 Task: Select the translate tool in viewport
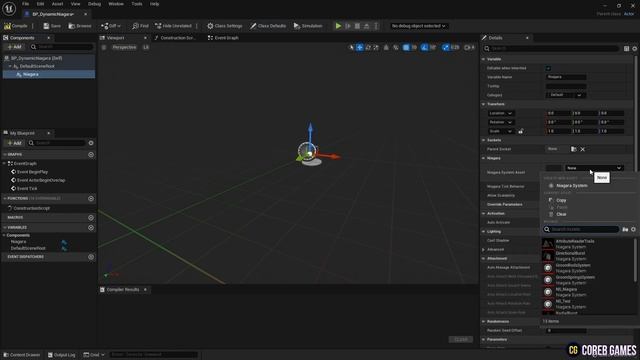[x=360, y=47]
